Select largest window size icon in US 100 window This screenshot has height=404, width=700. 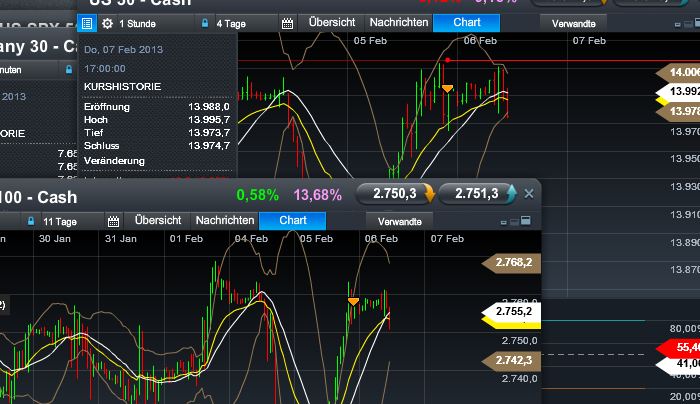(x=526, y=221)
